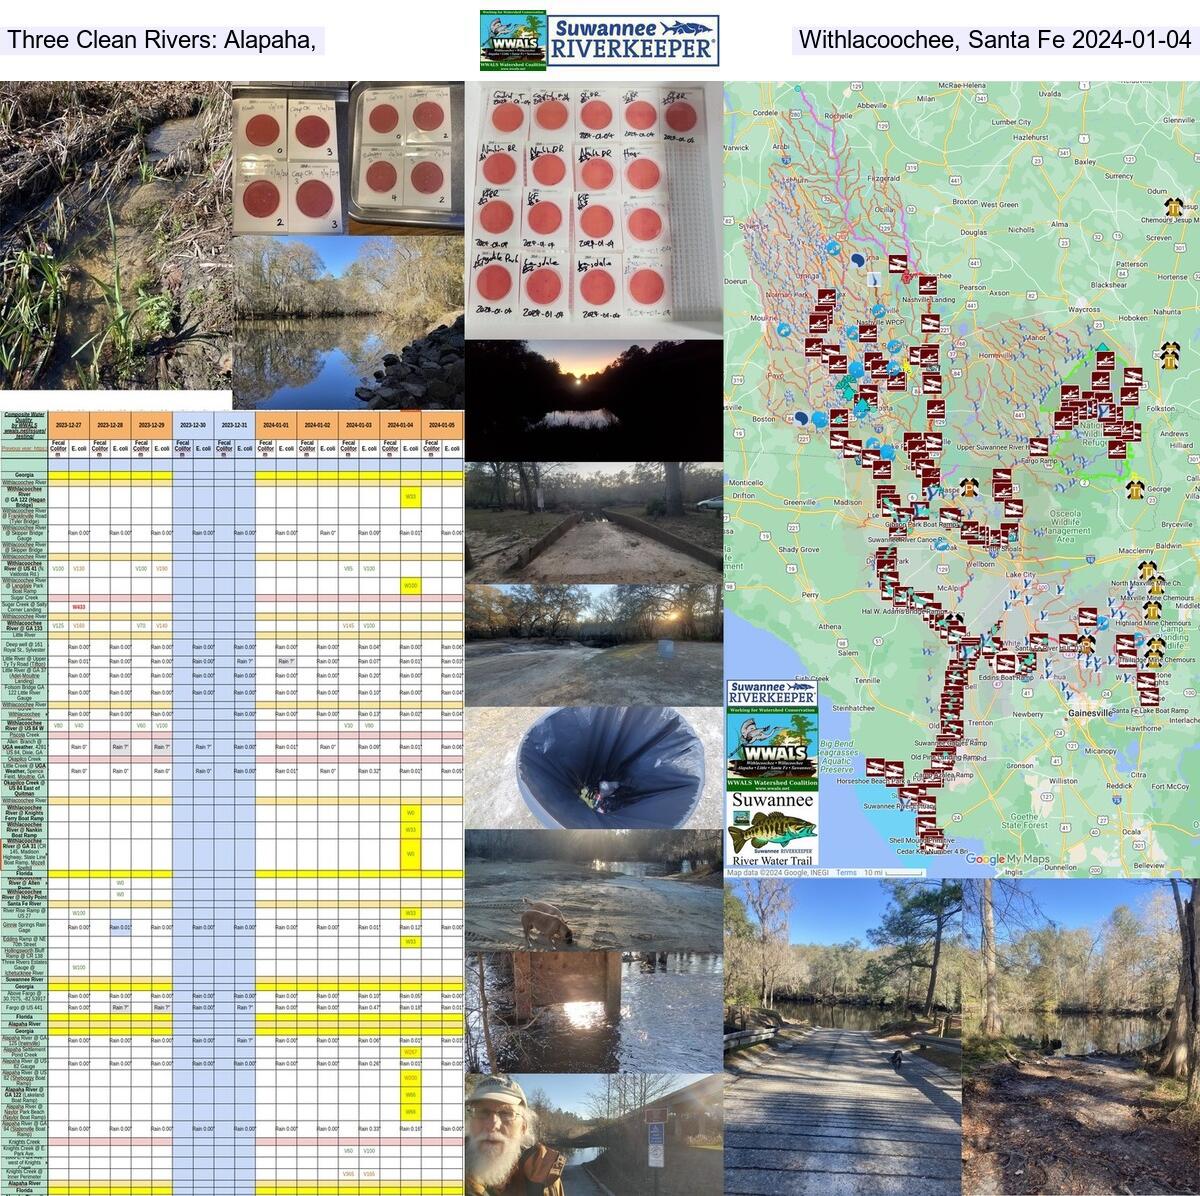Select the Highland Mine Chemours marker
Image resolution: width=1200 pixels, height=1196 pixels.
(1154, 609)
